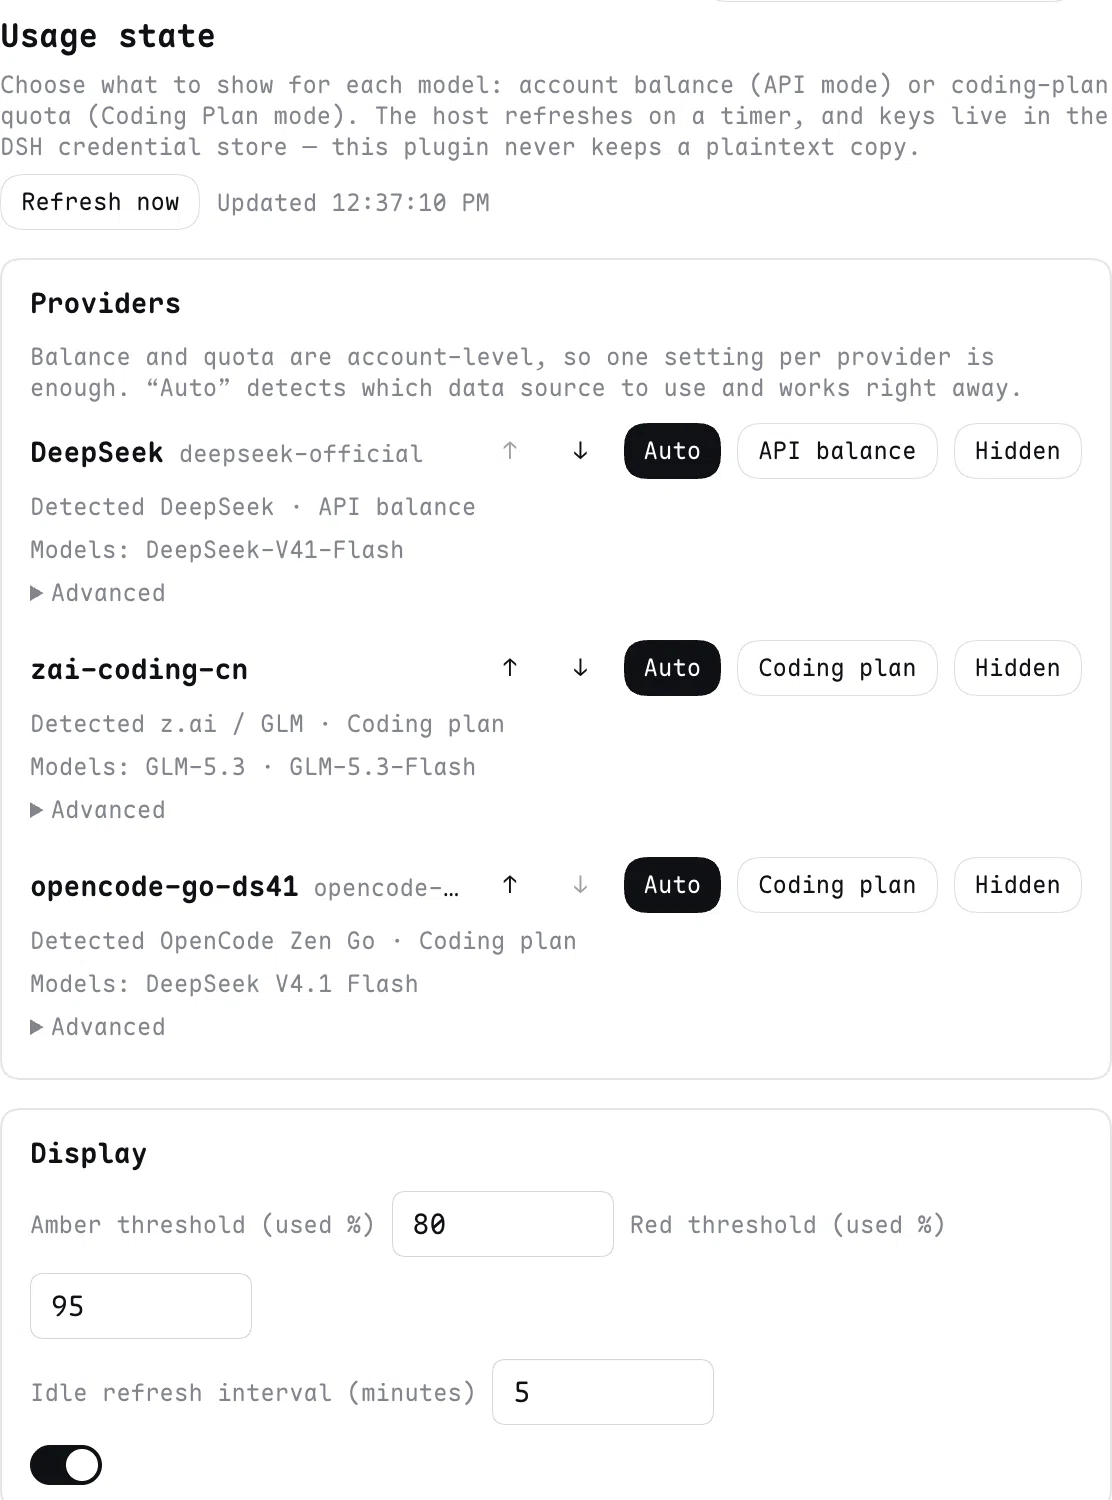
Task: Select Auto for opencode-go-ds41
Action: tap(672, 885)
